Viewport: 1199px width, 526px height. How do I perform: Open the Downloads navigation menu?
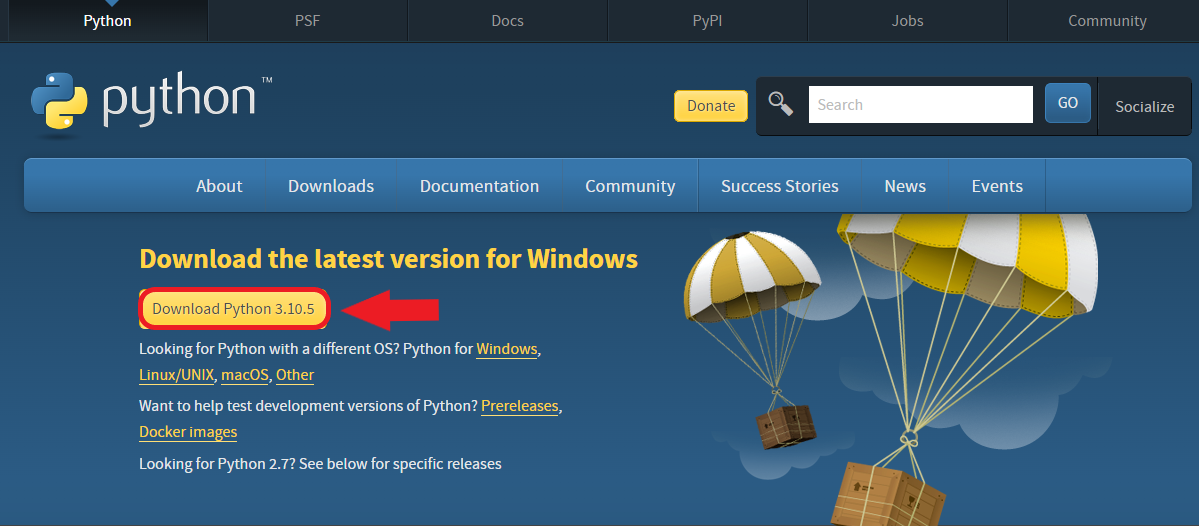[331, 186]
